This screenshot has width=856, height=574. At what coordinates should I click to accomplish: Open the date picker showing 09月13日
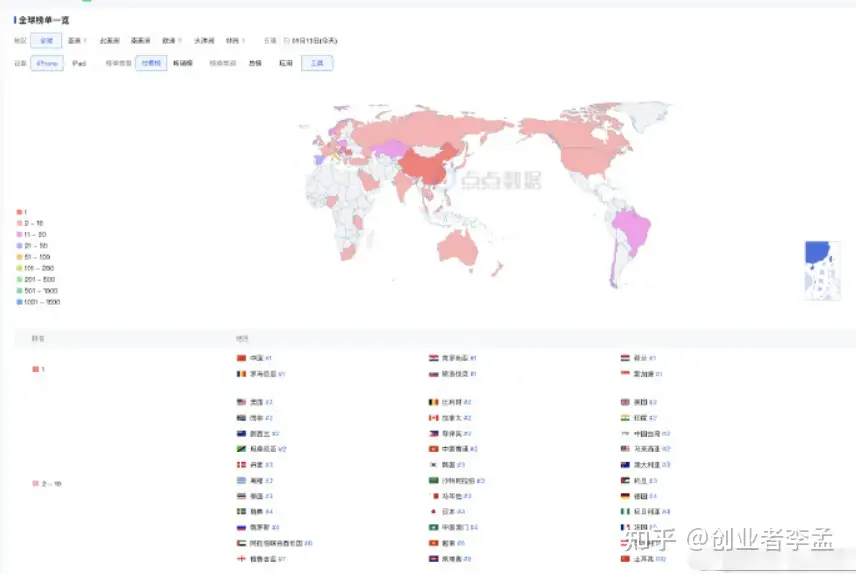(314, 41)
